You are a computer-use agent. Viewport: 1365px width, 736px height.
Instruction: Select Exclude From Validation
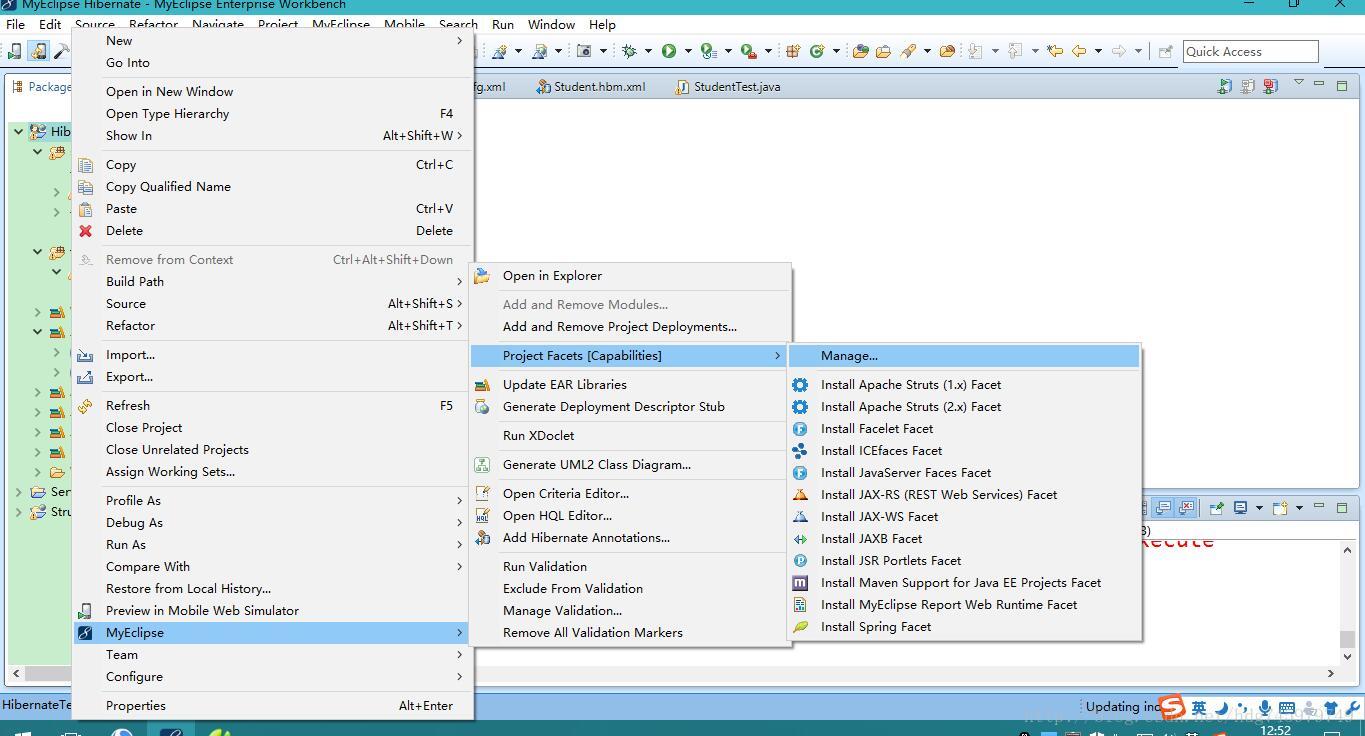pyautogui.click(x=629, y=589)
